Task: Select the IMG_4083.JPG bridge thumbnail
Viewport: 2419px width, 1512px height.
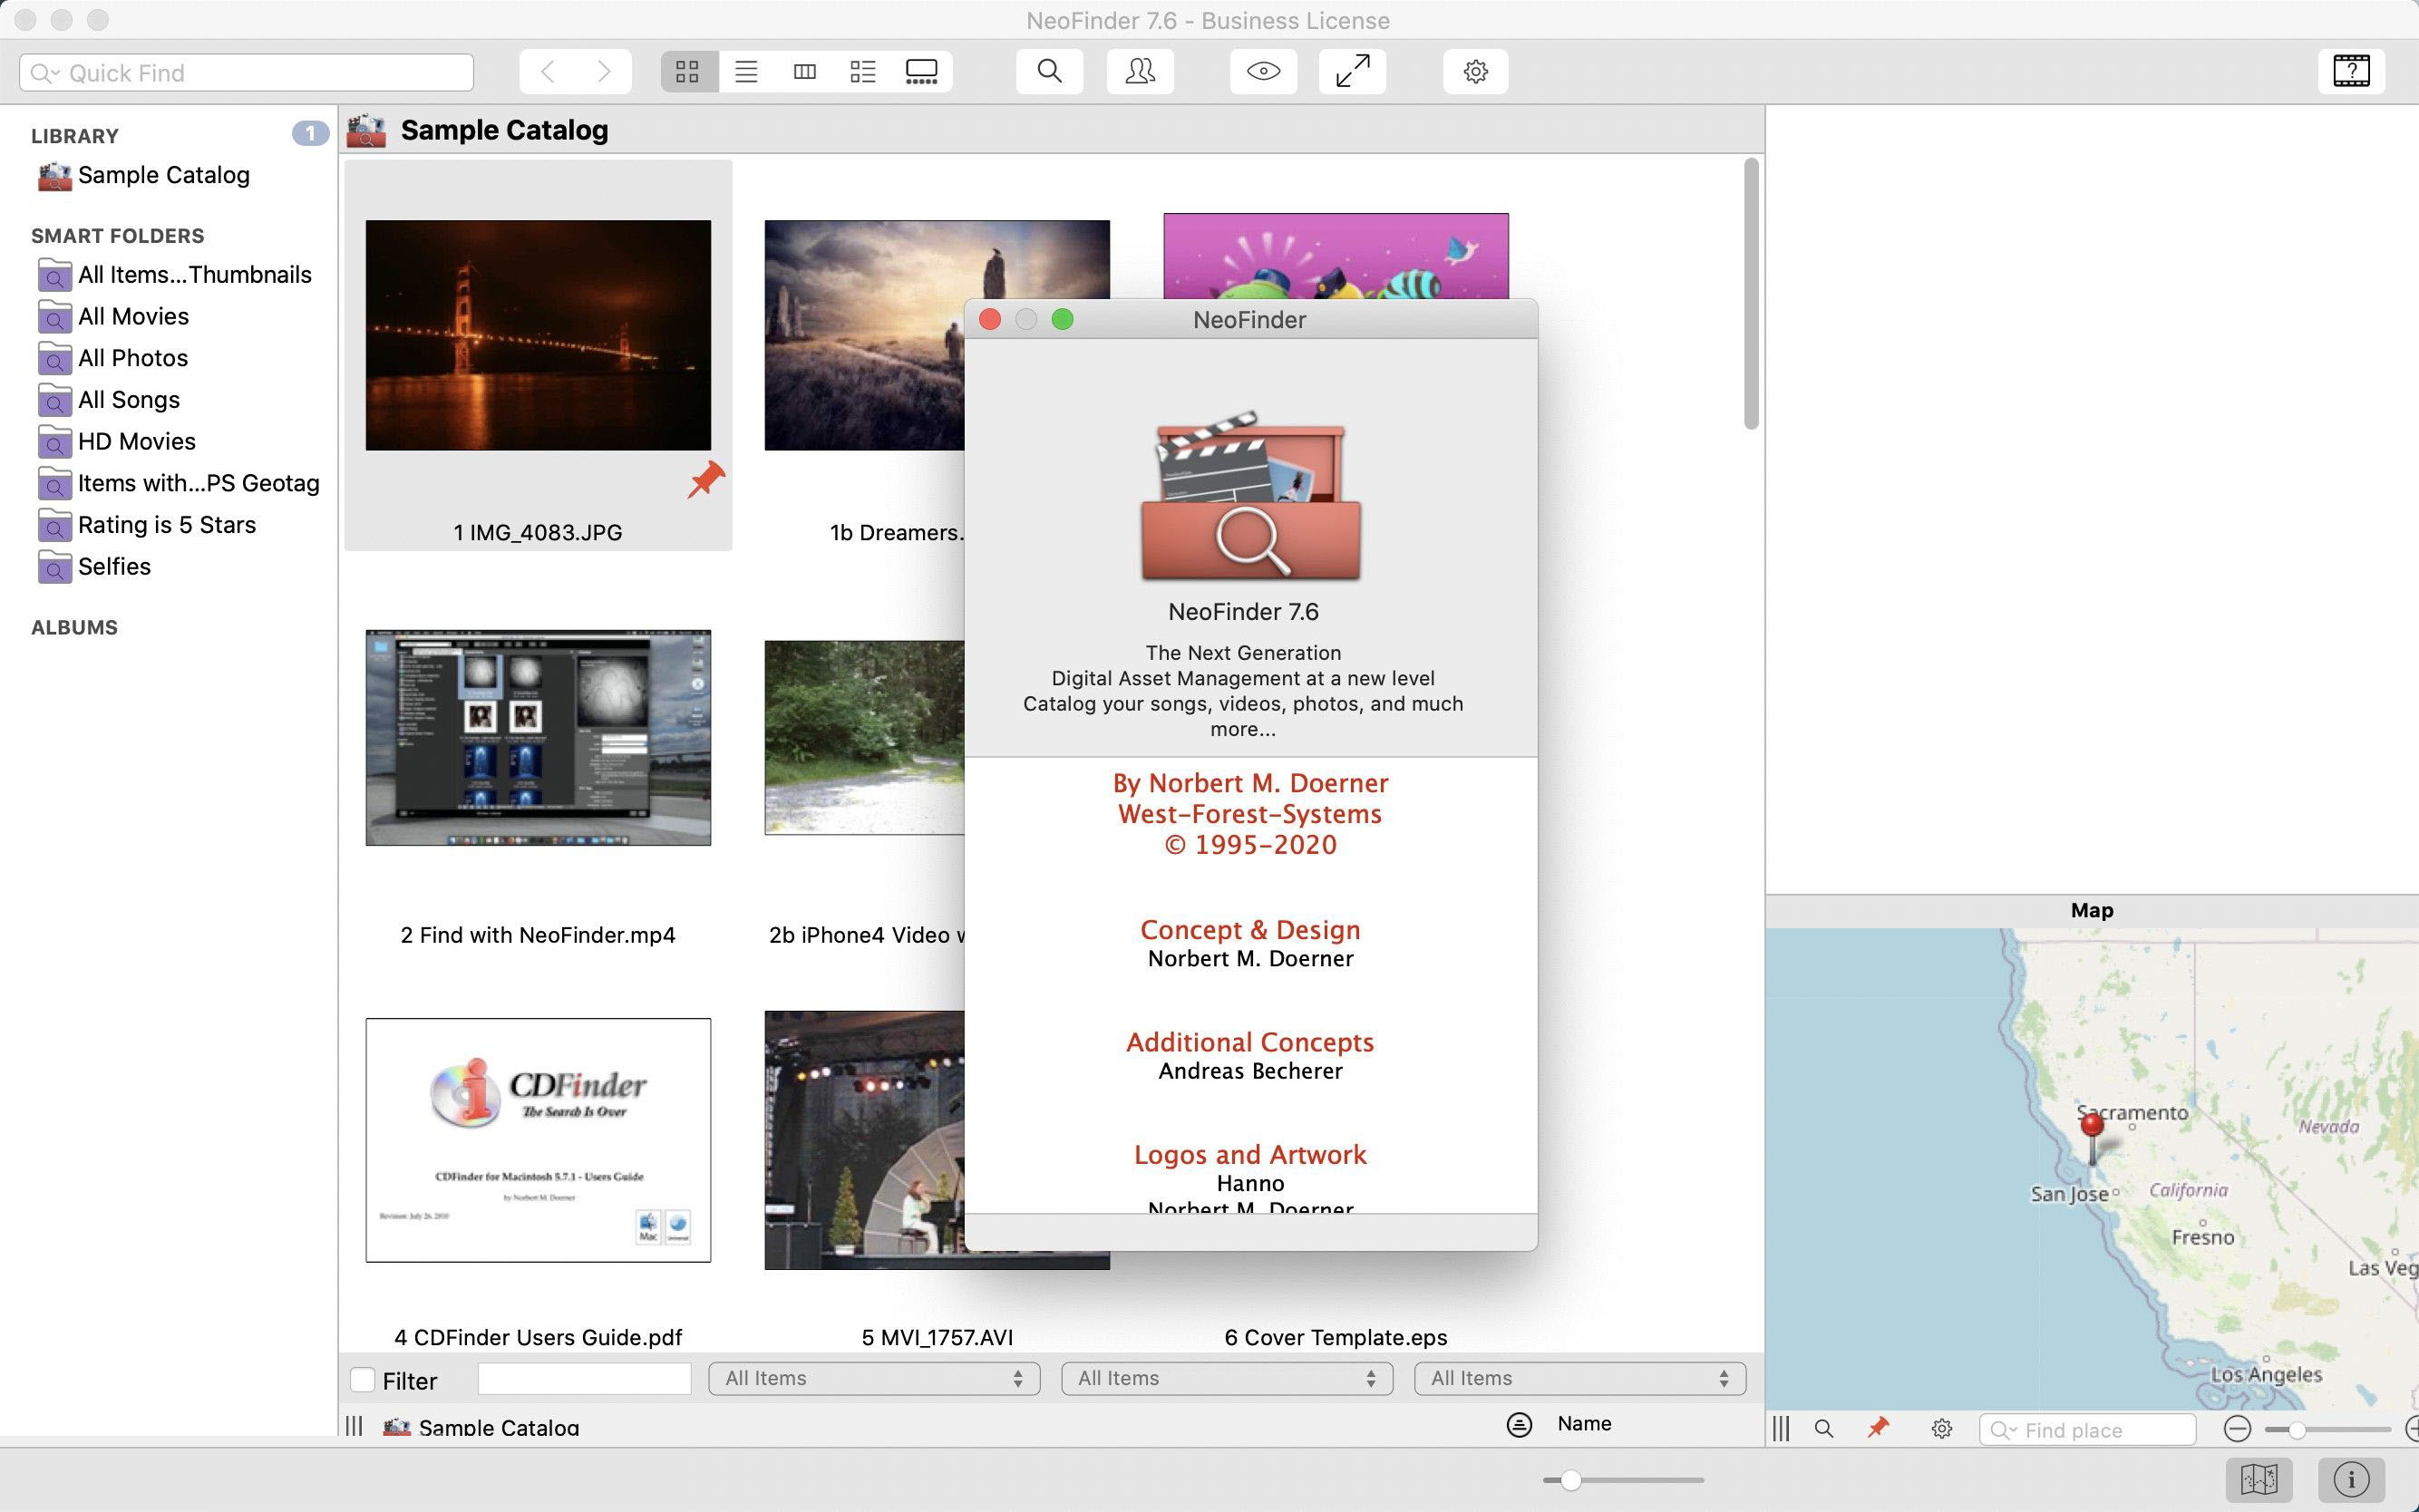Action: [x=538, y=335]
